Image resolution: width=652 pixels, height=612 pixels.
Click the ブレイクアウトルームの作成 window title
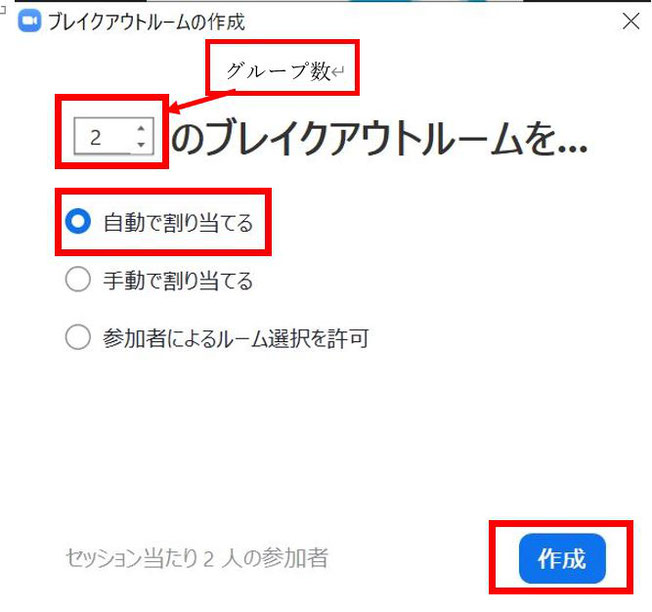146,22
